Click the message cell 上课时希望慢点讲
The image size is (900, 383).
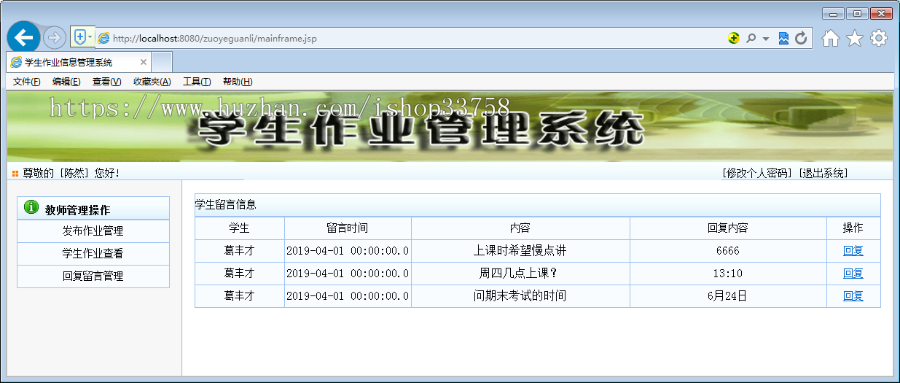521,251
